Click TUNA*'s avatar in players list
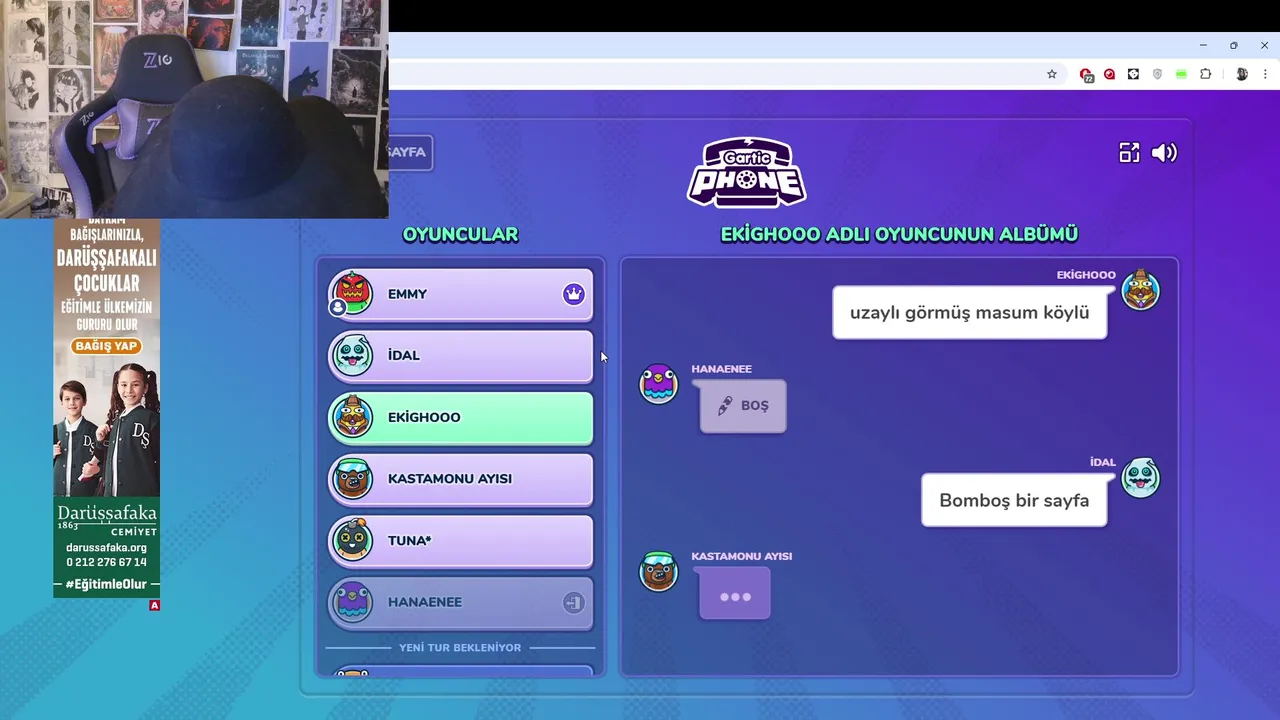This screenshot has width=1280, height=720. pos(352,541)
